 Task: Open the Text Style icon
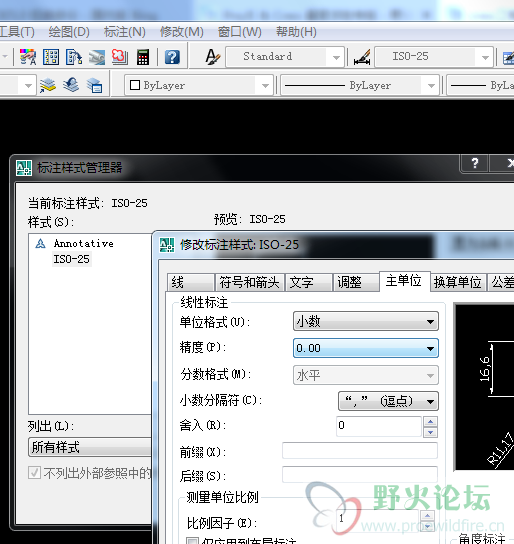[x=213, y=57]
